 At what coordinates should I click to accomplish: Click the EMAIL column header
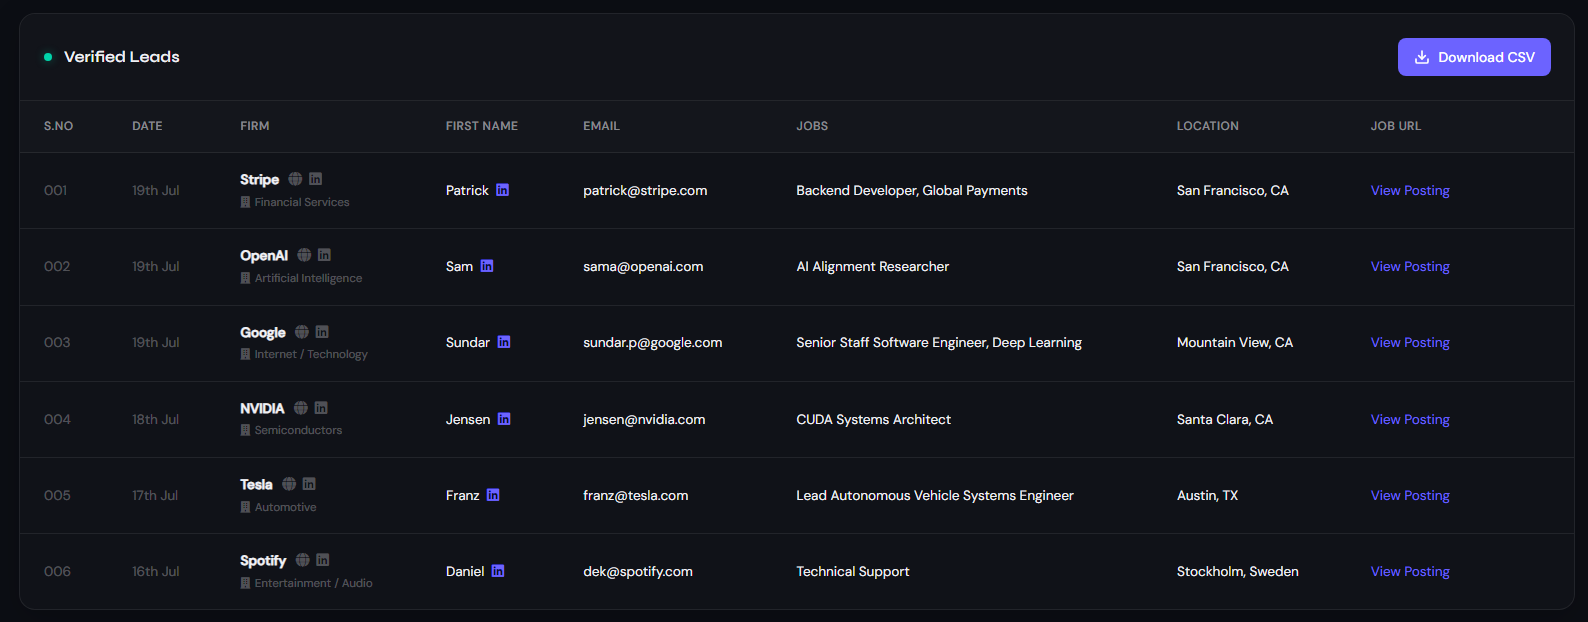click(x=602, y=126)
